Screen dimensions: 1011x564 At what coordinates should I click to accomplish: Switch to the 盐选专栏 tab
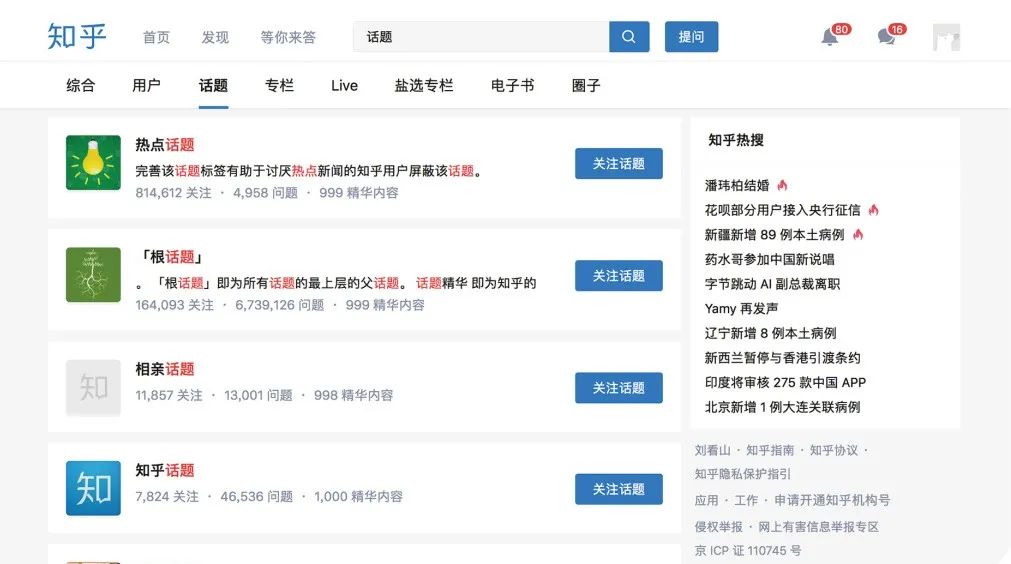424,85
